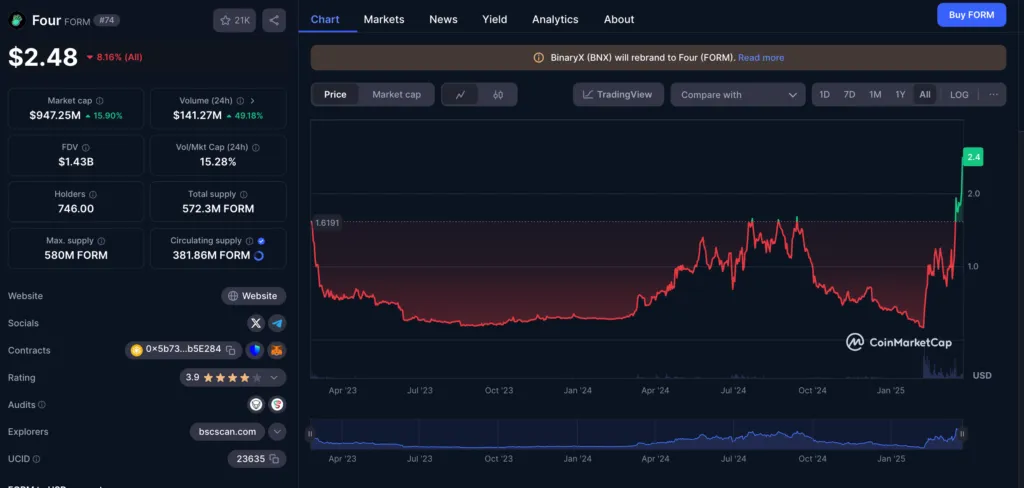Screen dimensions: 1024x488
Task: Open TradingView chart button
Action: tap(618, 95)
